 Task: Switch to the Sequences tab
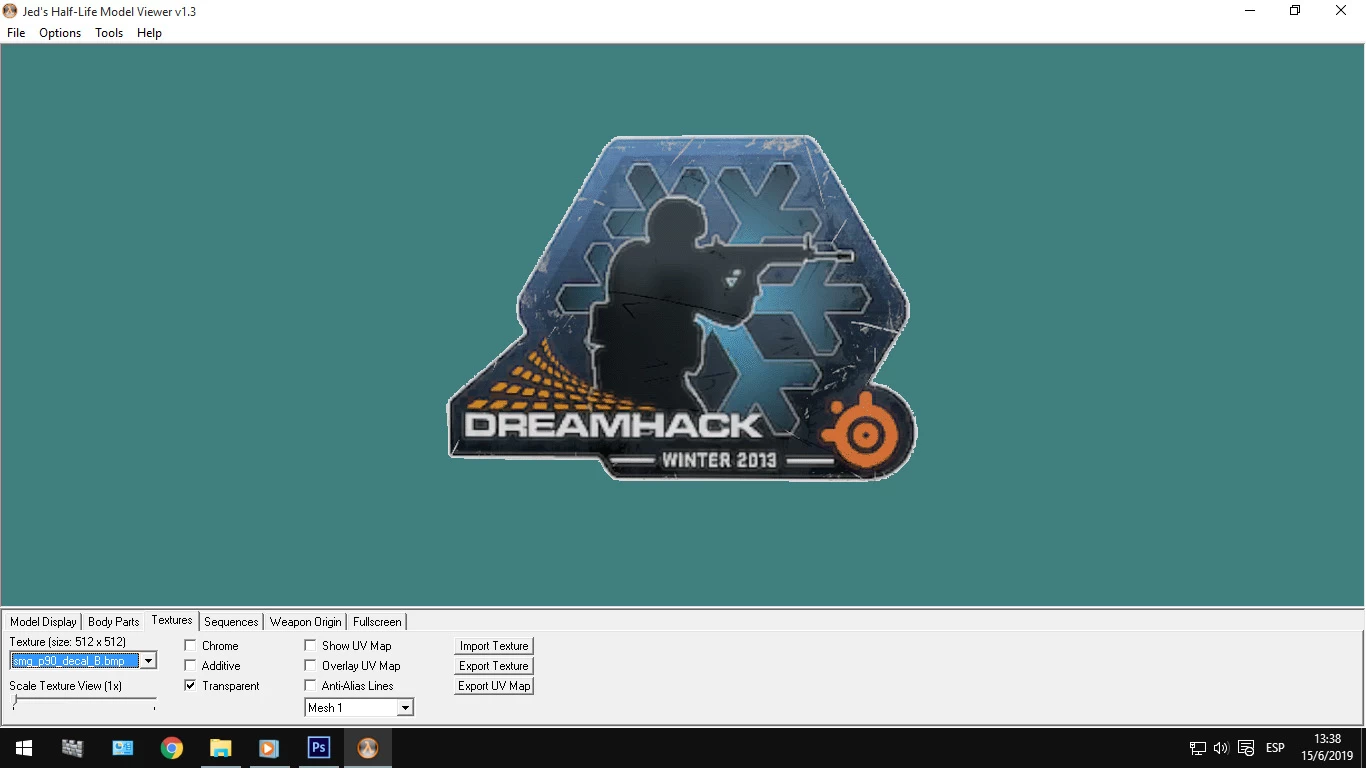coord(231,622)
